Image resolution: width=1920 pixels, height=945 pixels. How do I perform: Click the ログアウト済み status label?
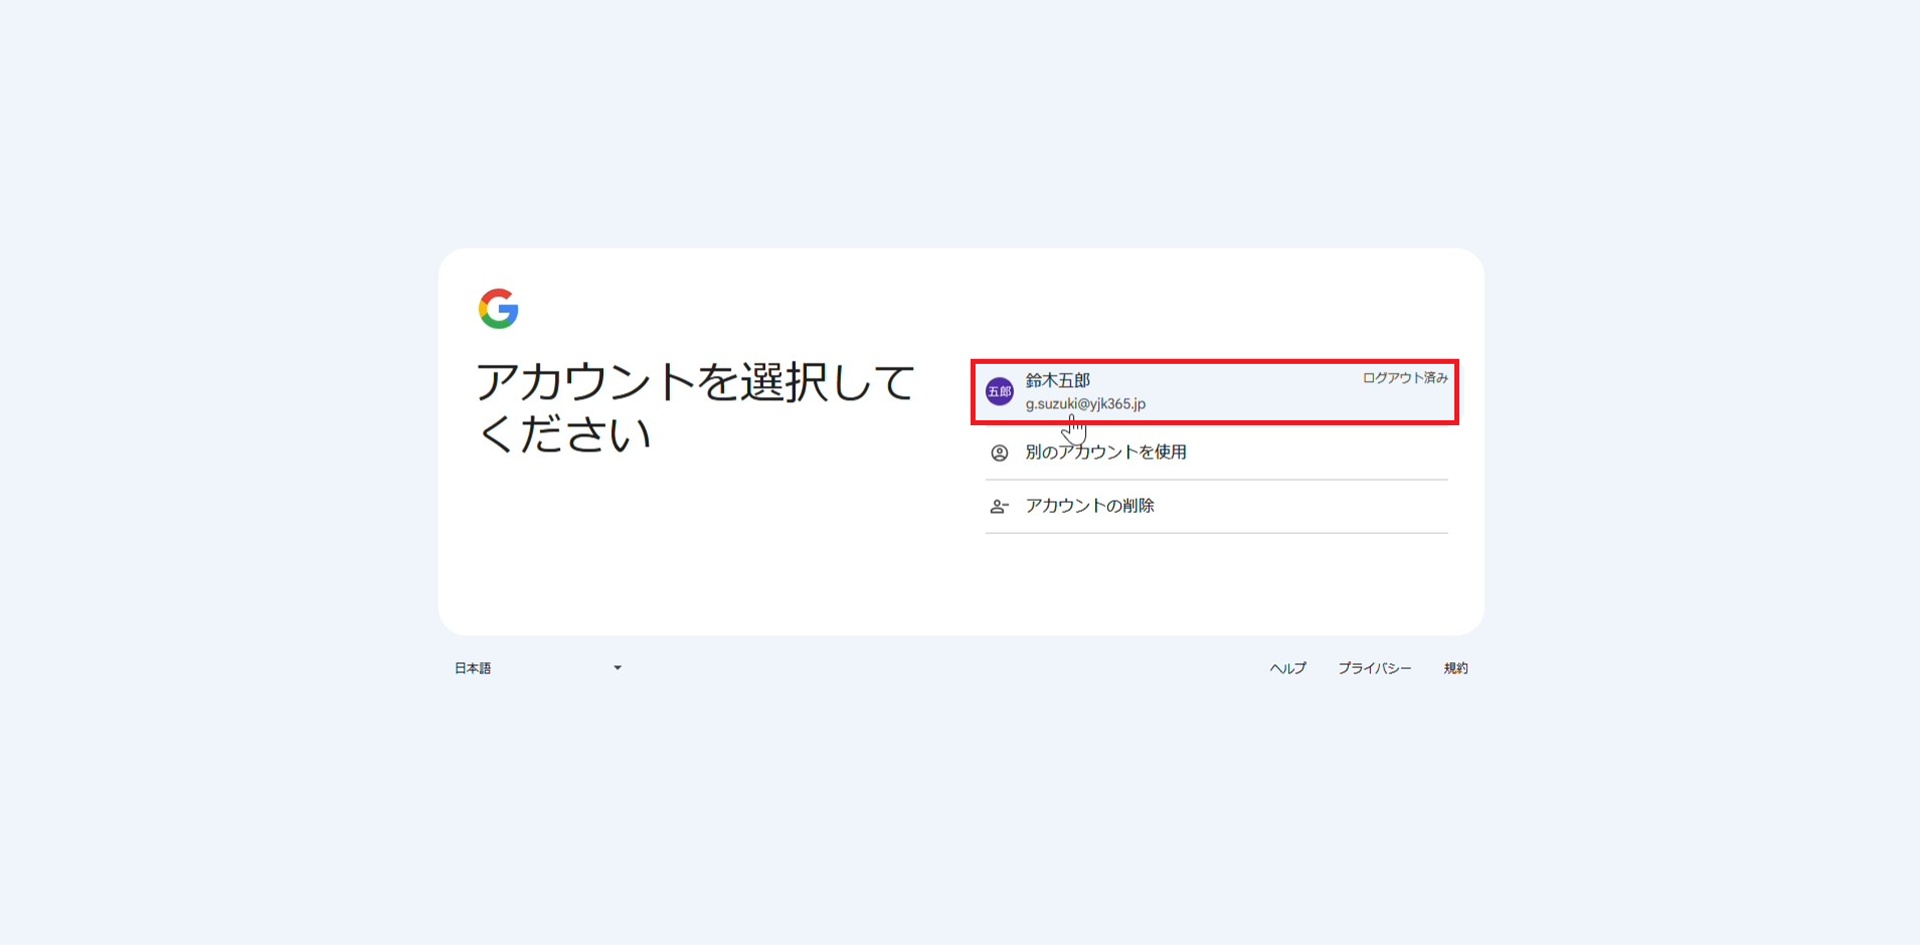(1404, 378)
